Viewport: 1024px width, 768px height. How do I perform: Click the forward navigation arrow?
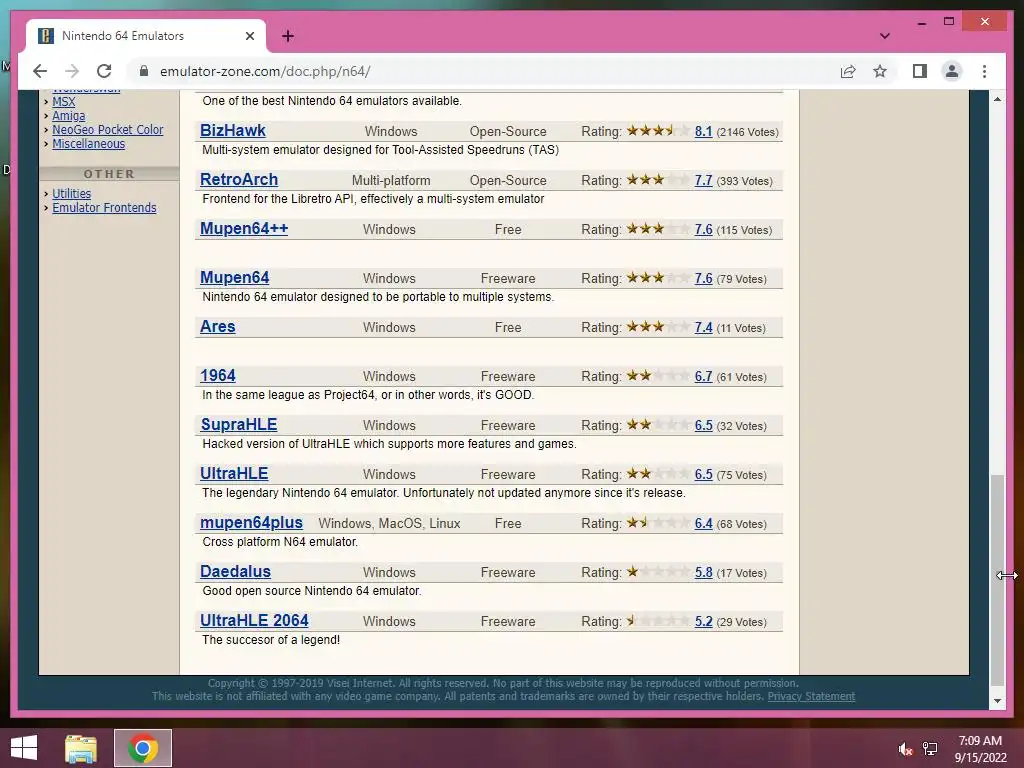pyautogui.click(x=72, y=71)
